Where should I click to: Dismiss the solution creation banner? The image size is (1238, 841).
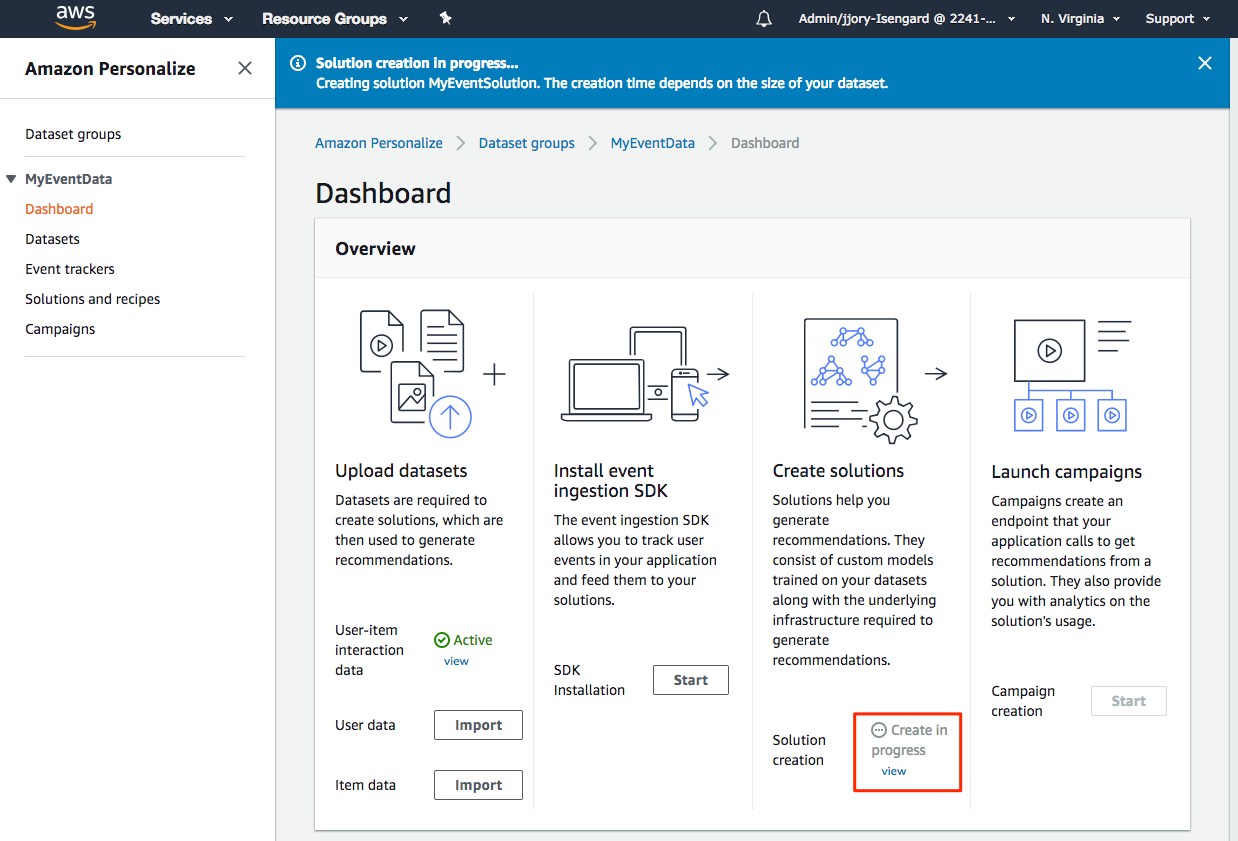1204,62
